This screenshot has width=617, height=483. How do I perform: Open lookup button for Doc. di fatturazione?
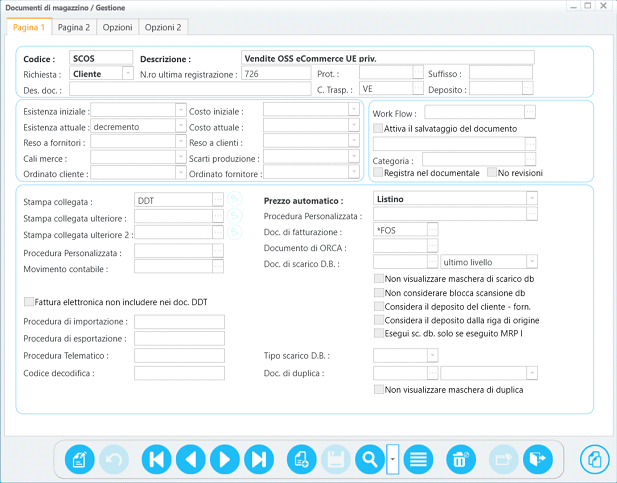[x=432, y=229]
